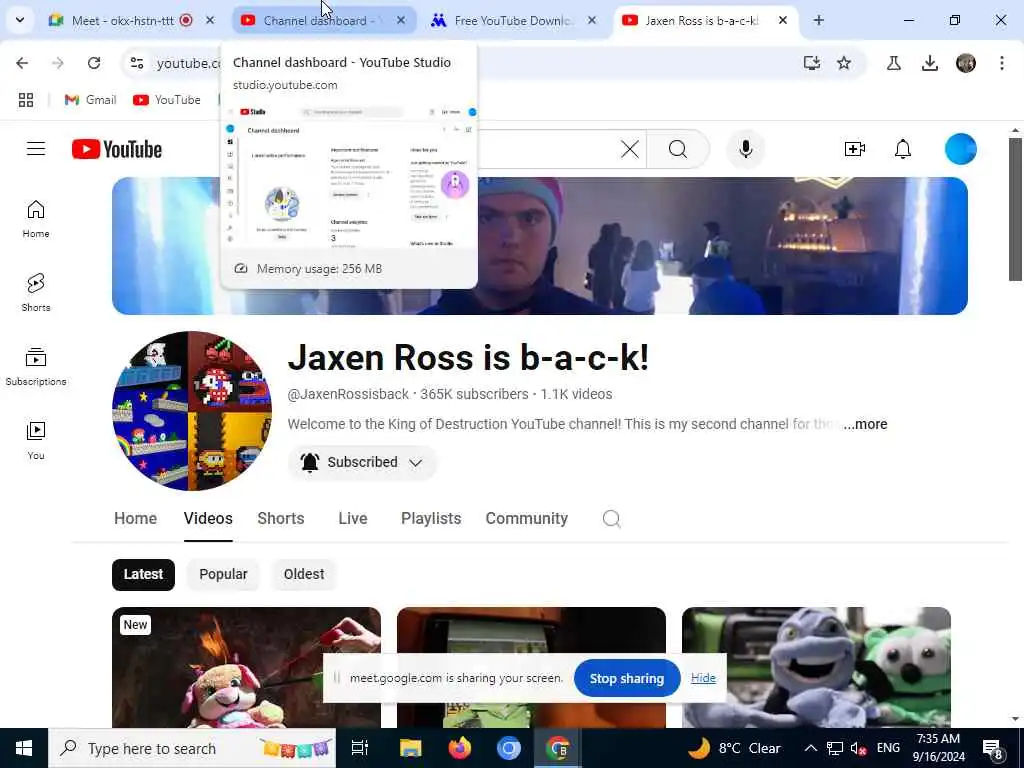Screen dimensions: 1024x768
Task: Bookmark this page with the star
Action: [844, 63]
